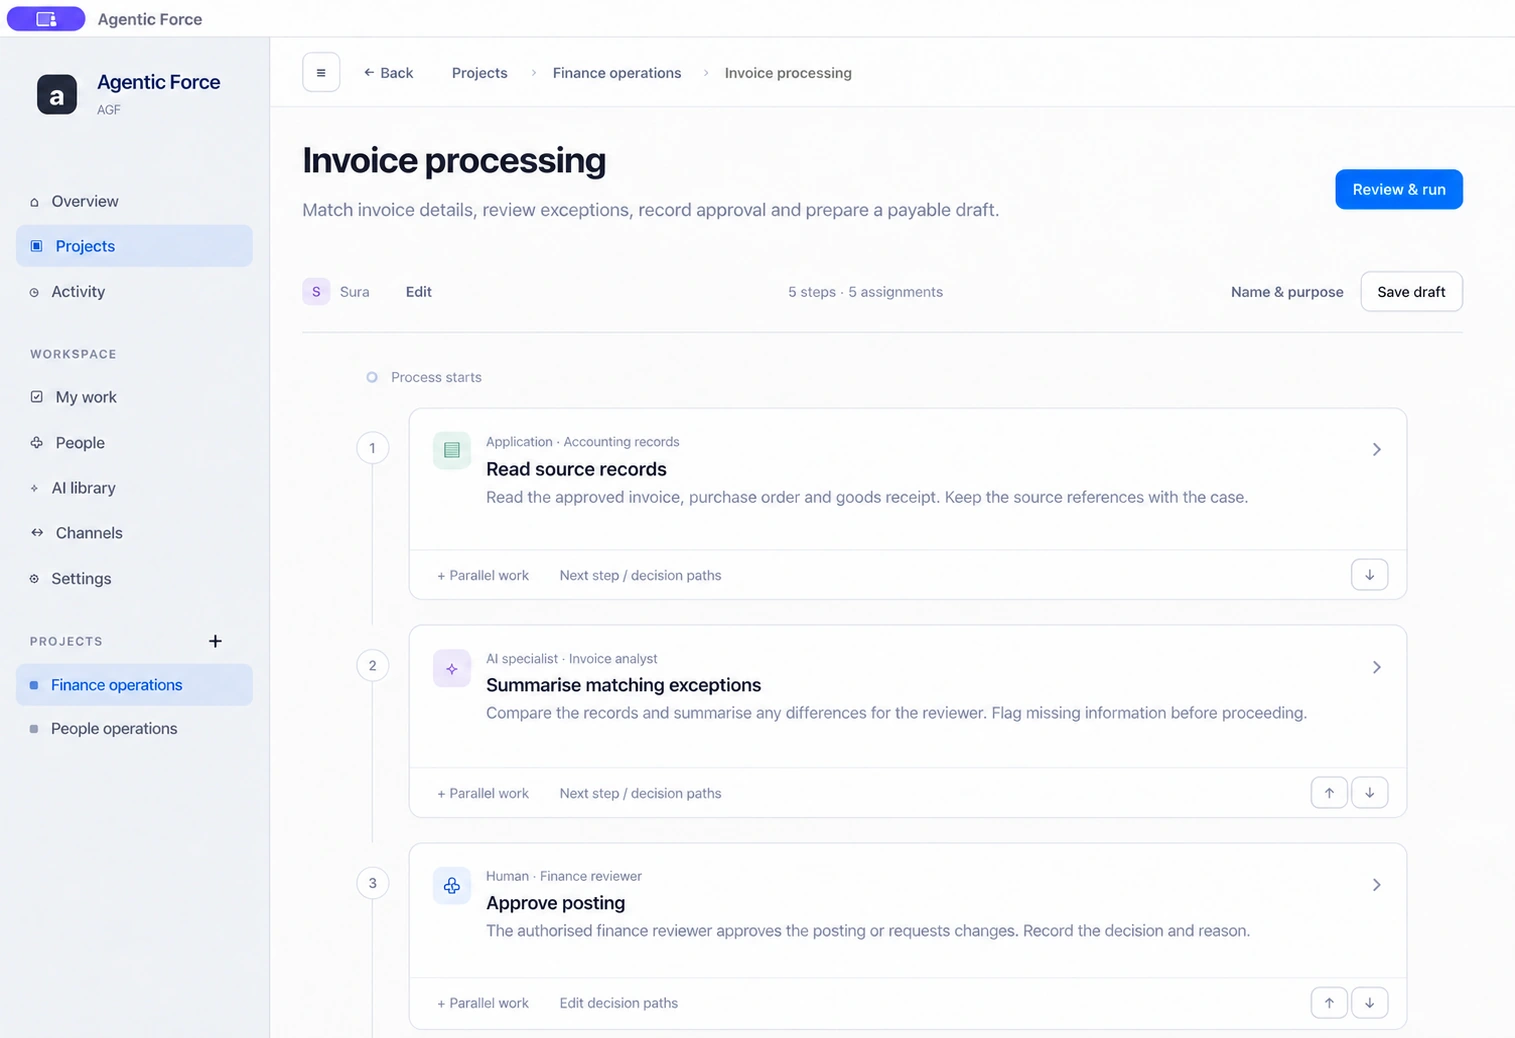The height and width of the screenshot is (1038, 1515).
Task: Add Parallel work to Approve posting
Action: coord(483,1003)
